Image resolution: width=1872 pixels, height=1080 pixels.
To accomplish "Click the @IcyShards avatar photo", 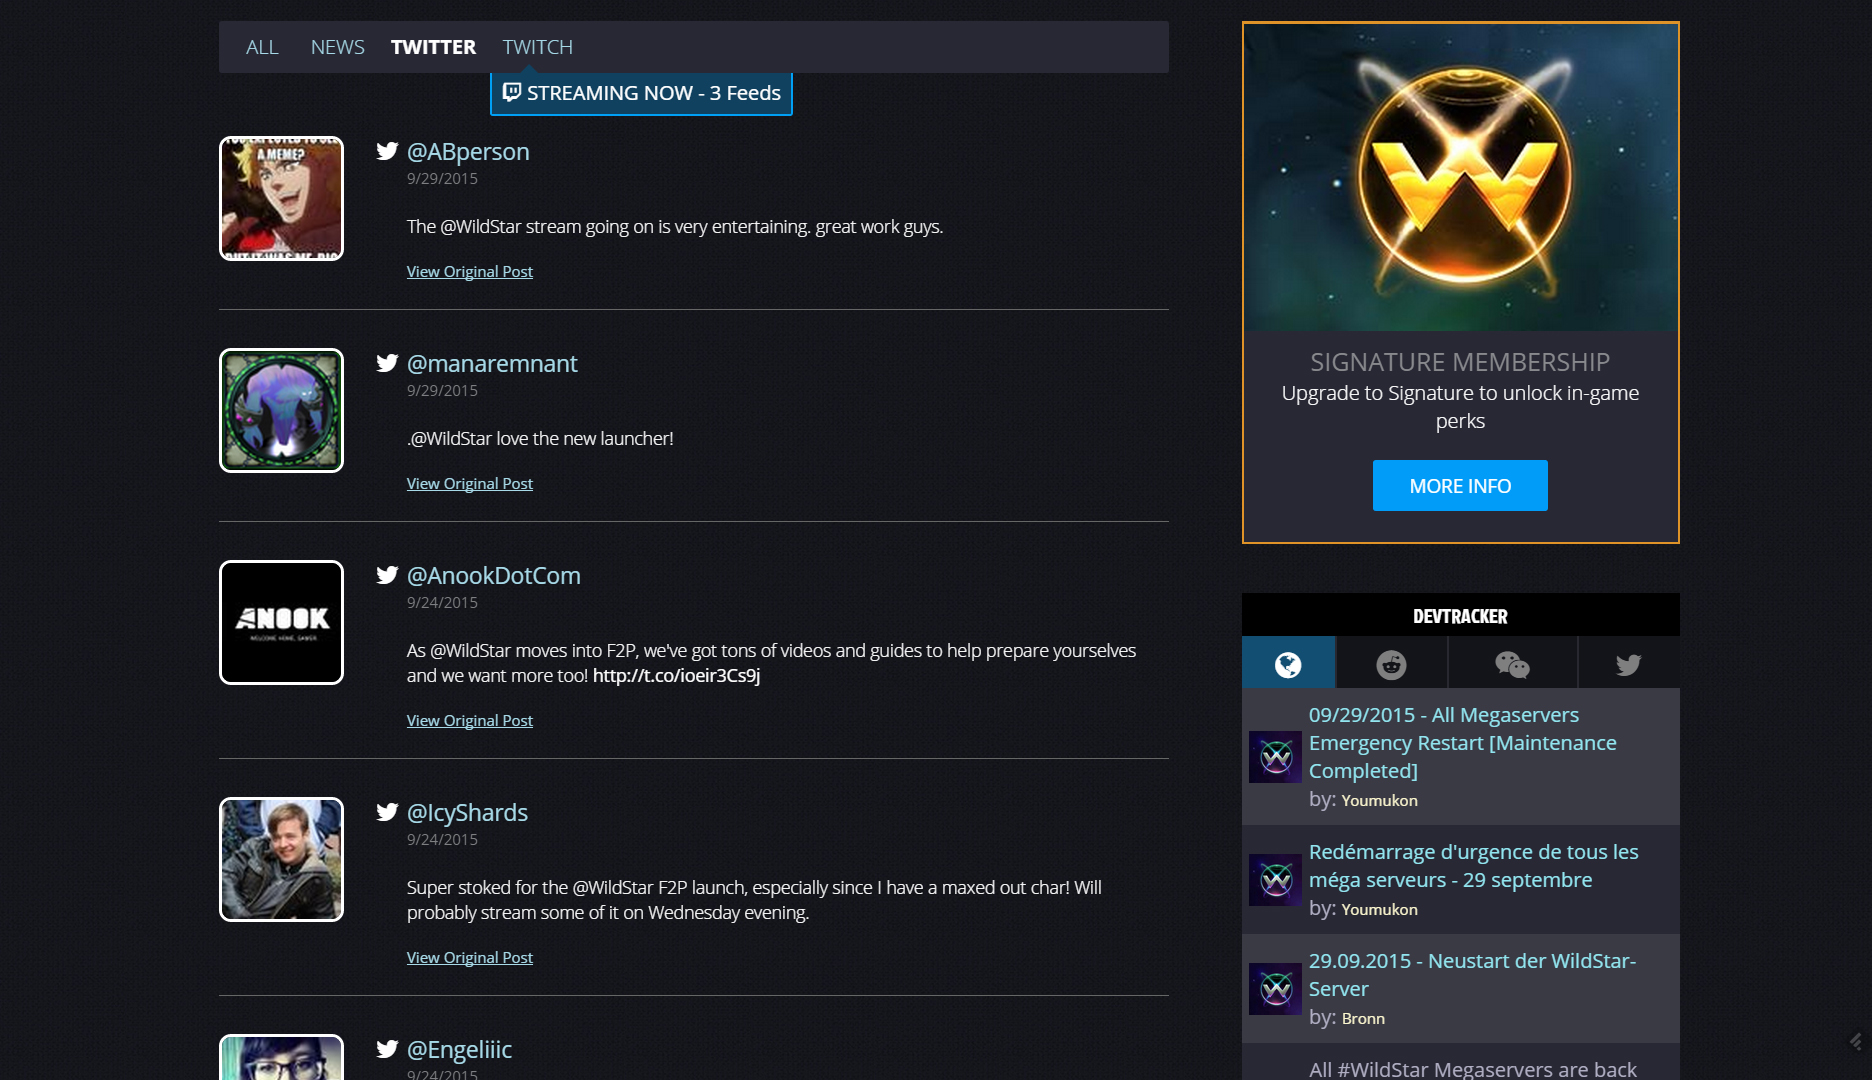I will click(281, 859).
